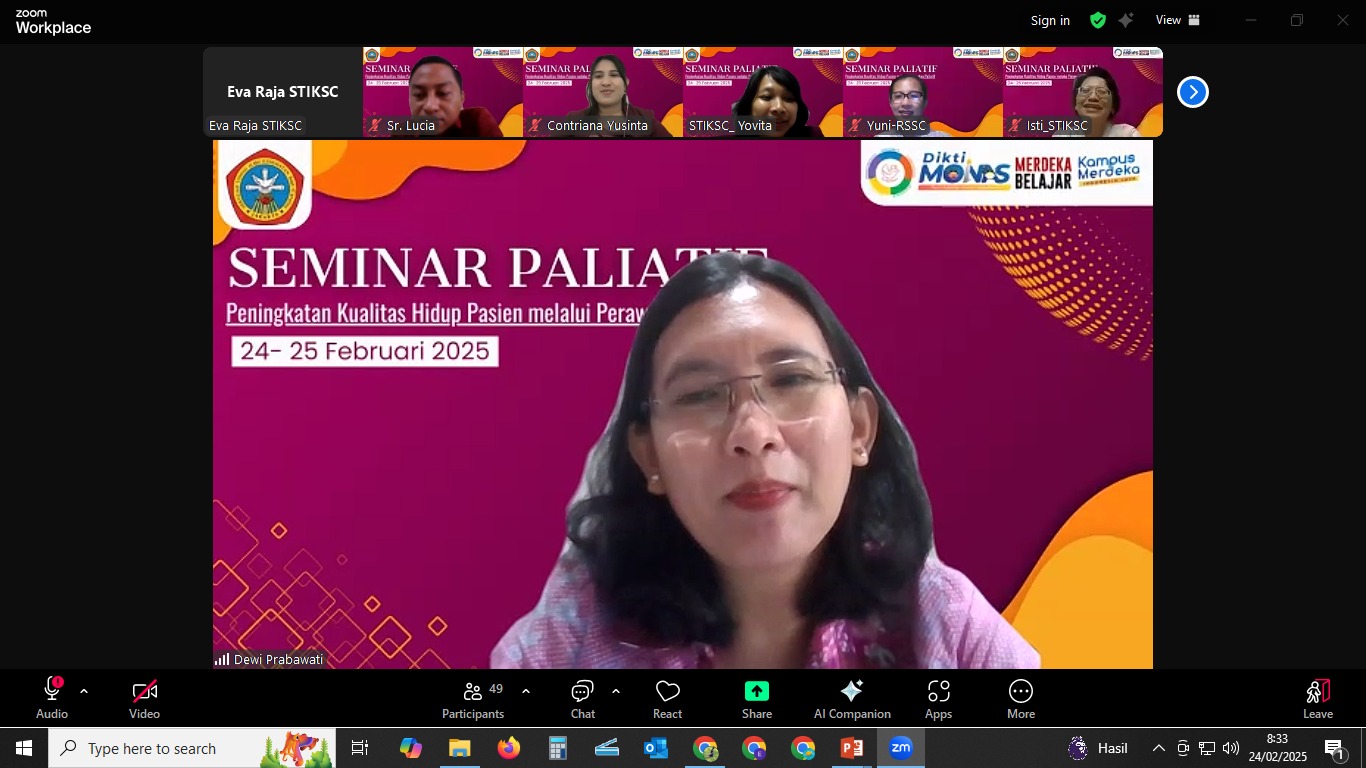The height and width of the screenshot is (768, 1366).
Task: Expand the Participants options arrow
Action: pos(526,691)
